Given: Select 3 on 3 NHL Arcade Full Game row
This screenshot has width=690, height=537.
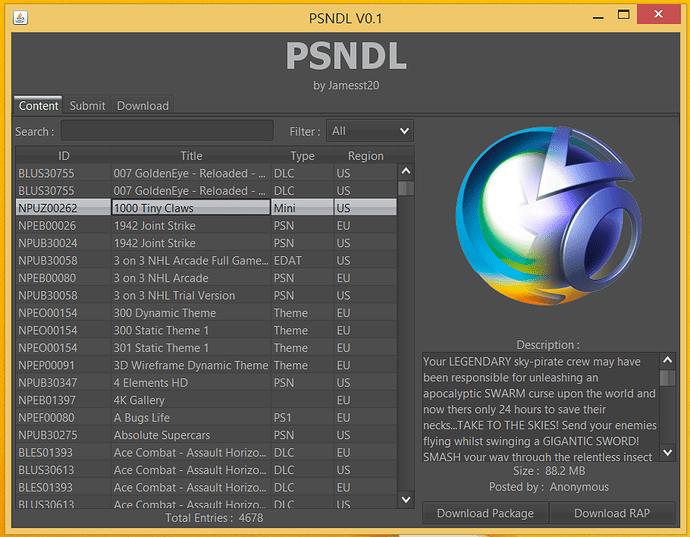Looking at the screenshot, I should (x=206, y=261).
